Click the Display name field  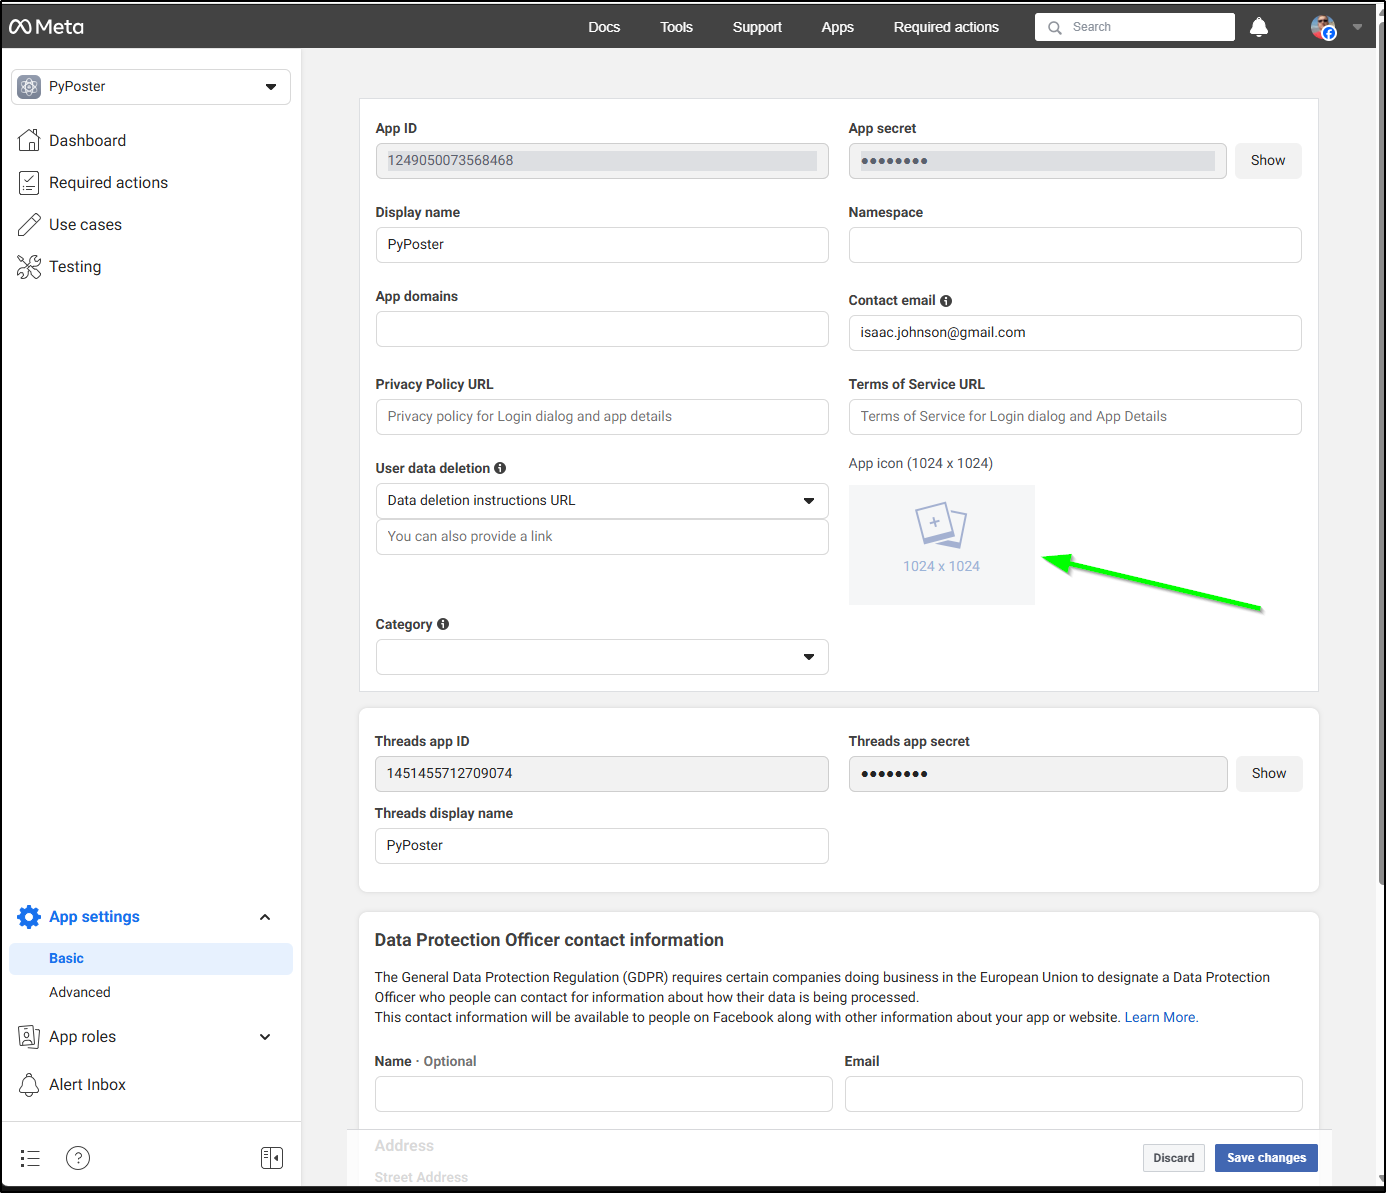pyautogui.click(x=602, y=245)
